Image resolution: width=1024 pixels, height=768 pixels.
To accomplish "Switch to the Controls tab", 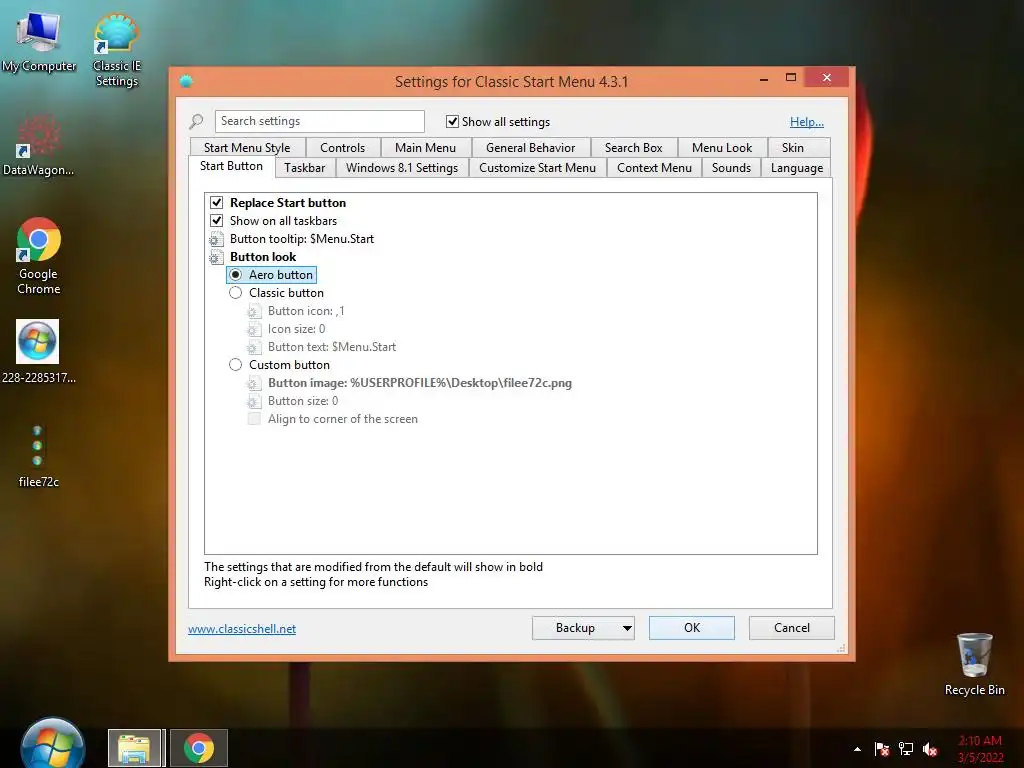I will (342, 148).
